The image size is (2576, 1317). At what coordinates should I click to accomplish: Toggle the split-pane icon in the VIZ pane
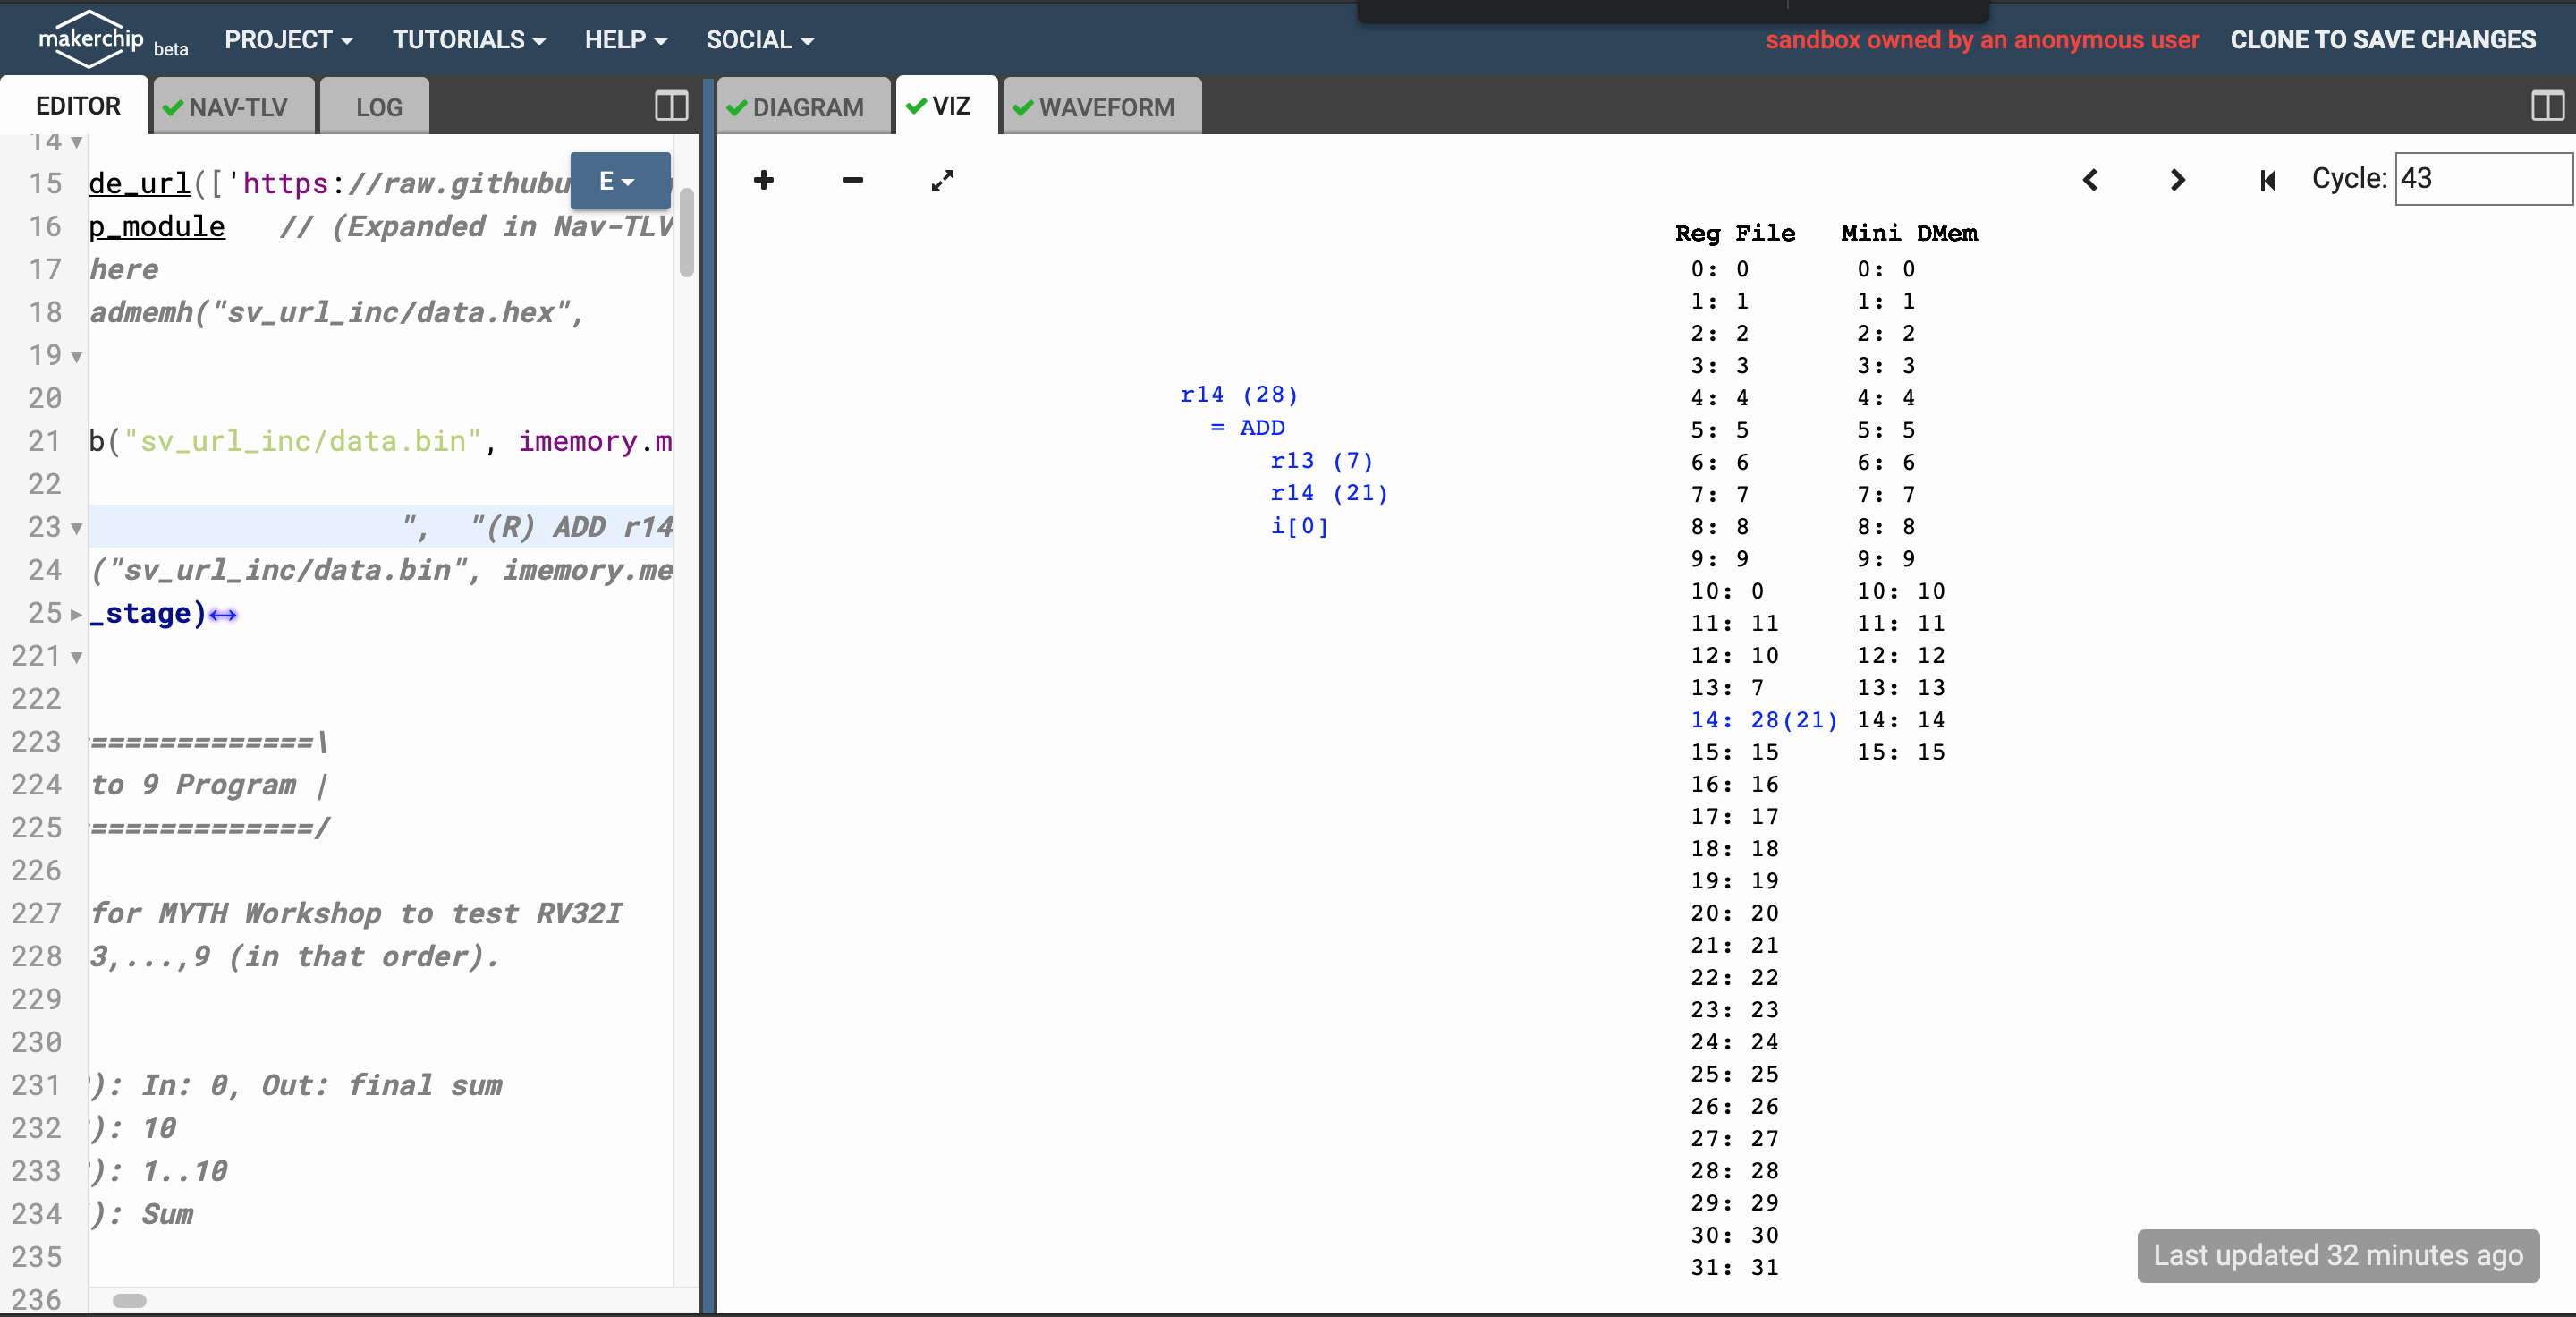click(x=2546, y=106)
